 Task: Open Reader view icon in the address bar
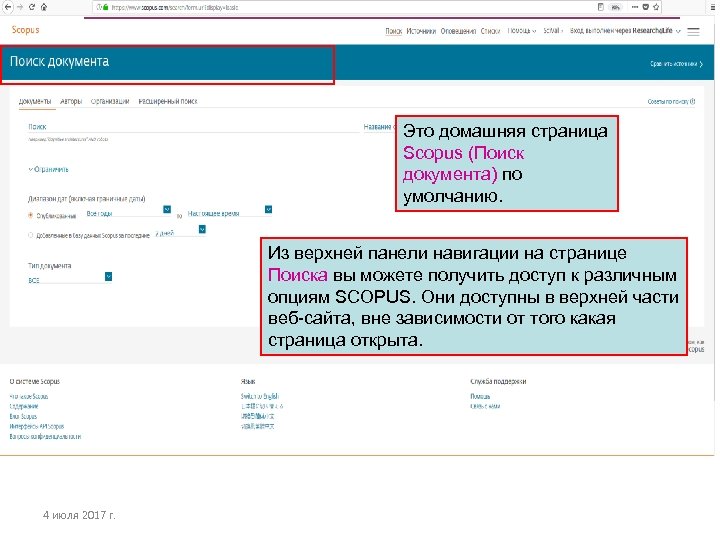pyautogui.click(x=601, y=7)
